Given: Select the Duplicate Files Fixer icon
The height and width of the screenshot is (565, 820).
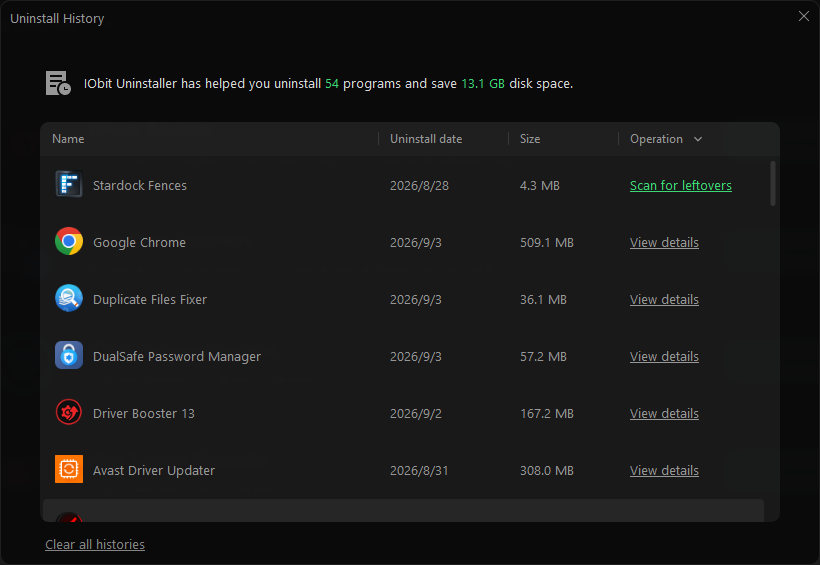Looking at the screenshot, I should pyautogui.click(x=69, y=298).
